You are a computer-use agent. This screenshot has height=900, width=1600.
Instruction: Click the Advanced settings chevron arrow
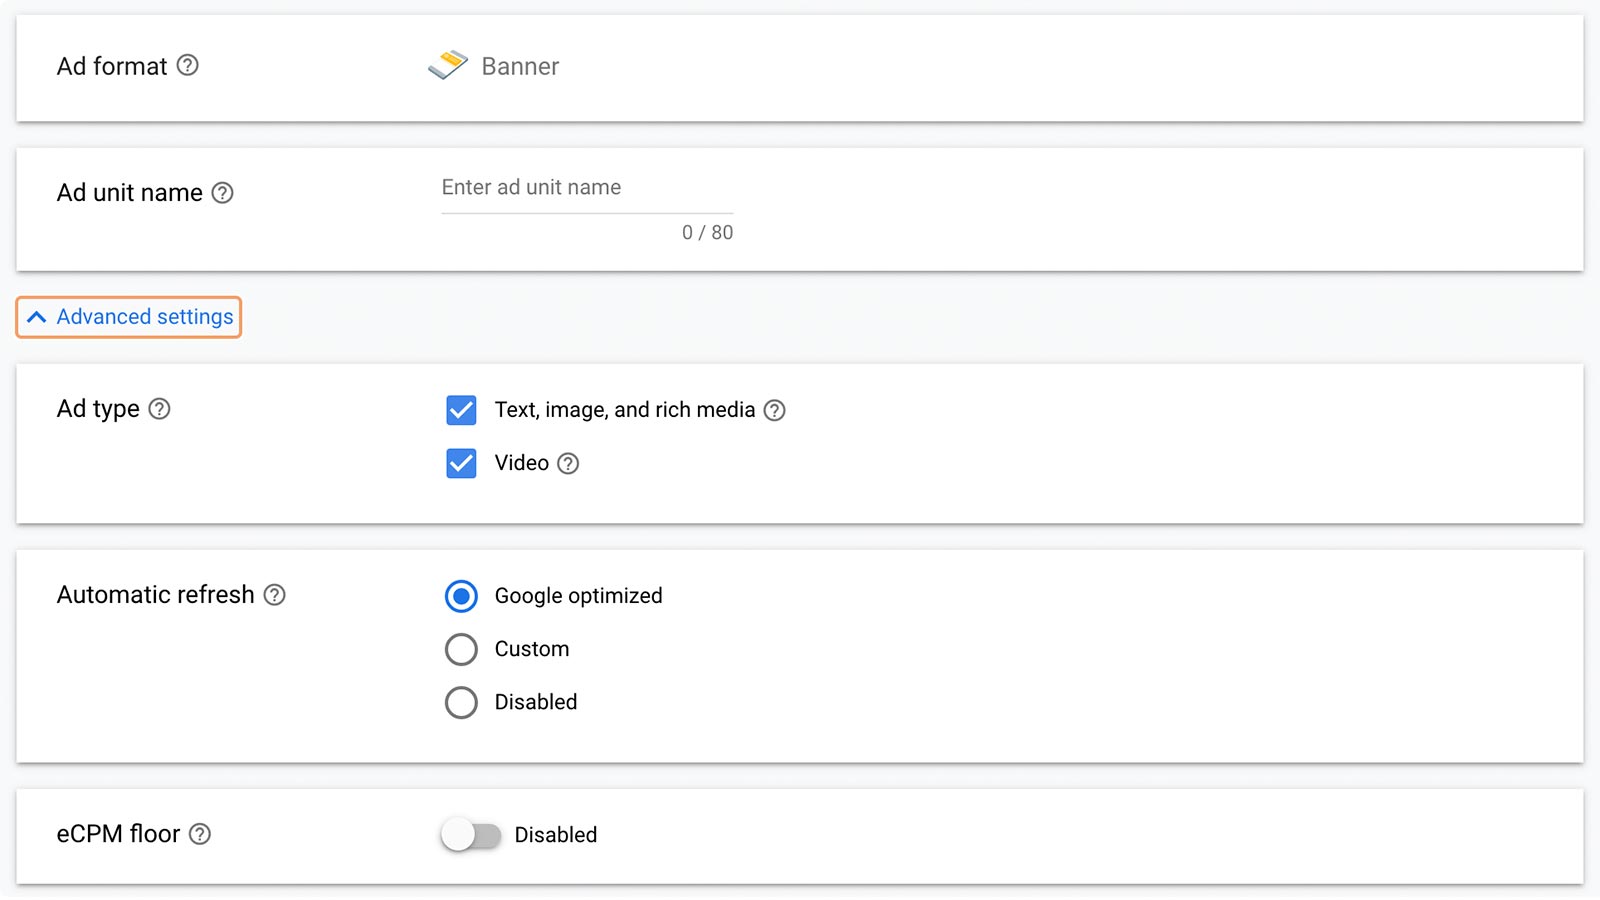click(37, 317)
